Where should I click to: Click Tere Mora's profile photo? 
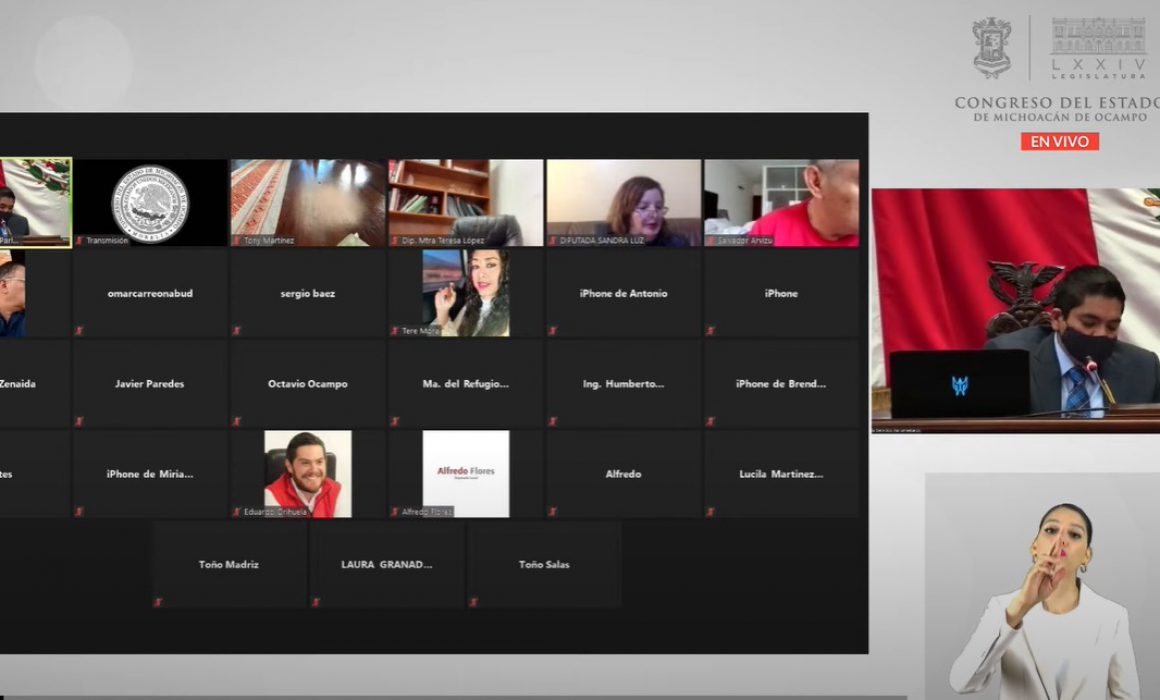(x=466, y=293)
